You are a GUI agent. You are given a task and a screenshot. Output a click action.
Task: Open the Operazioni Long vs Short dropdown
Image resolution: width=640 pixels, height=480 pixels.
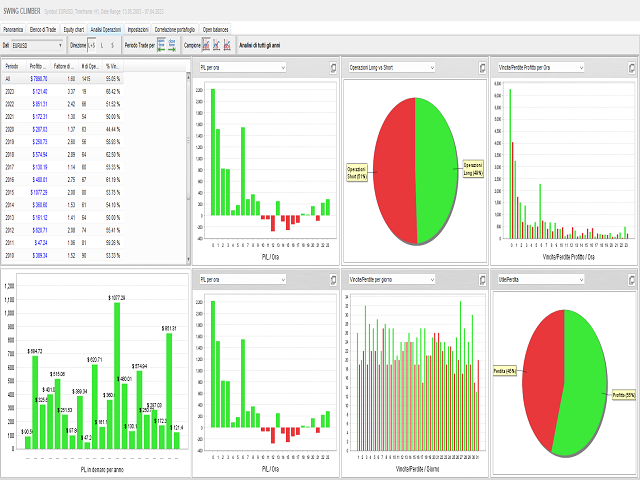pyautogui.click(x=392, y=67)
